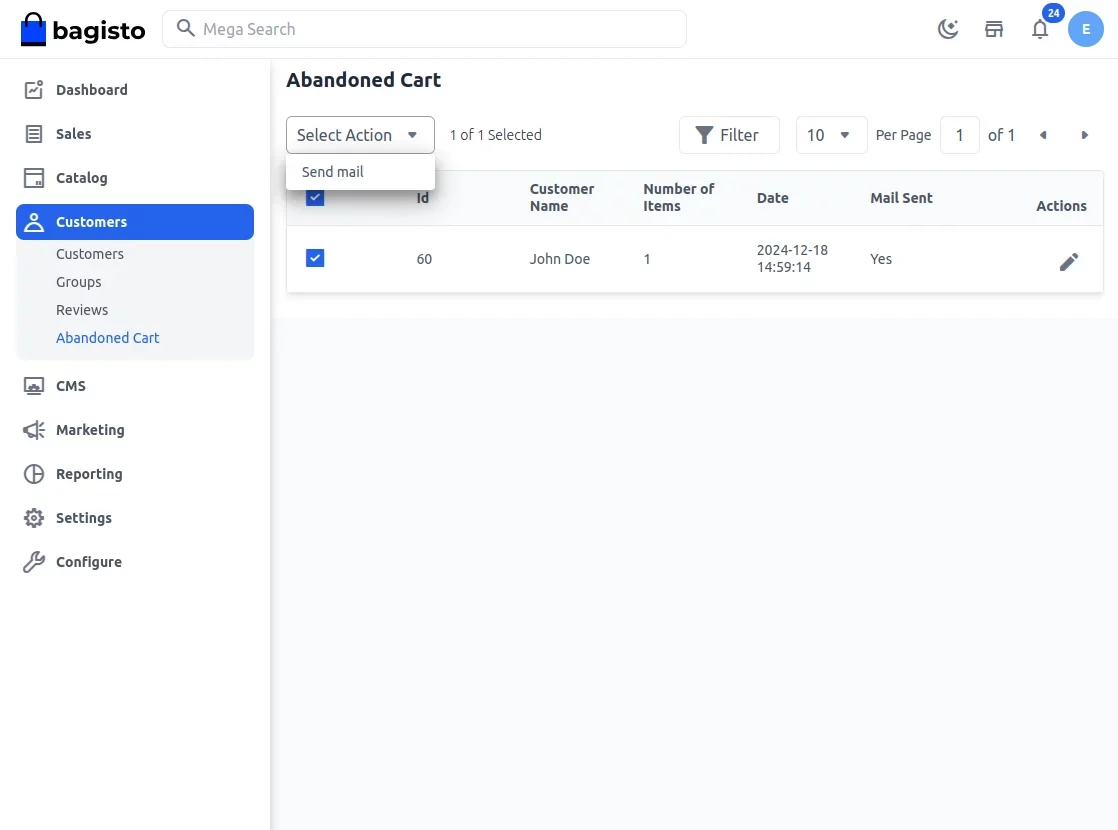Click the page number input box

(959, 135)
